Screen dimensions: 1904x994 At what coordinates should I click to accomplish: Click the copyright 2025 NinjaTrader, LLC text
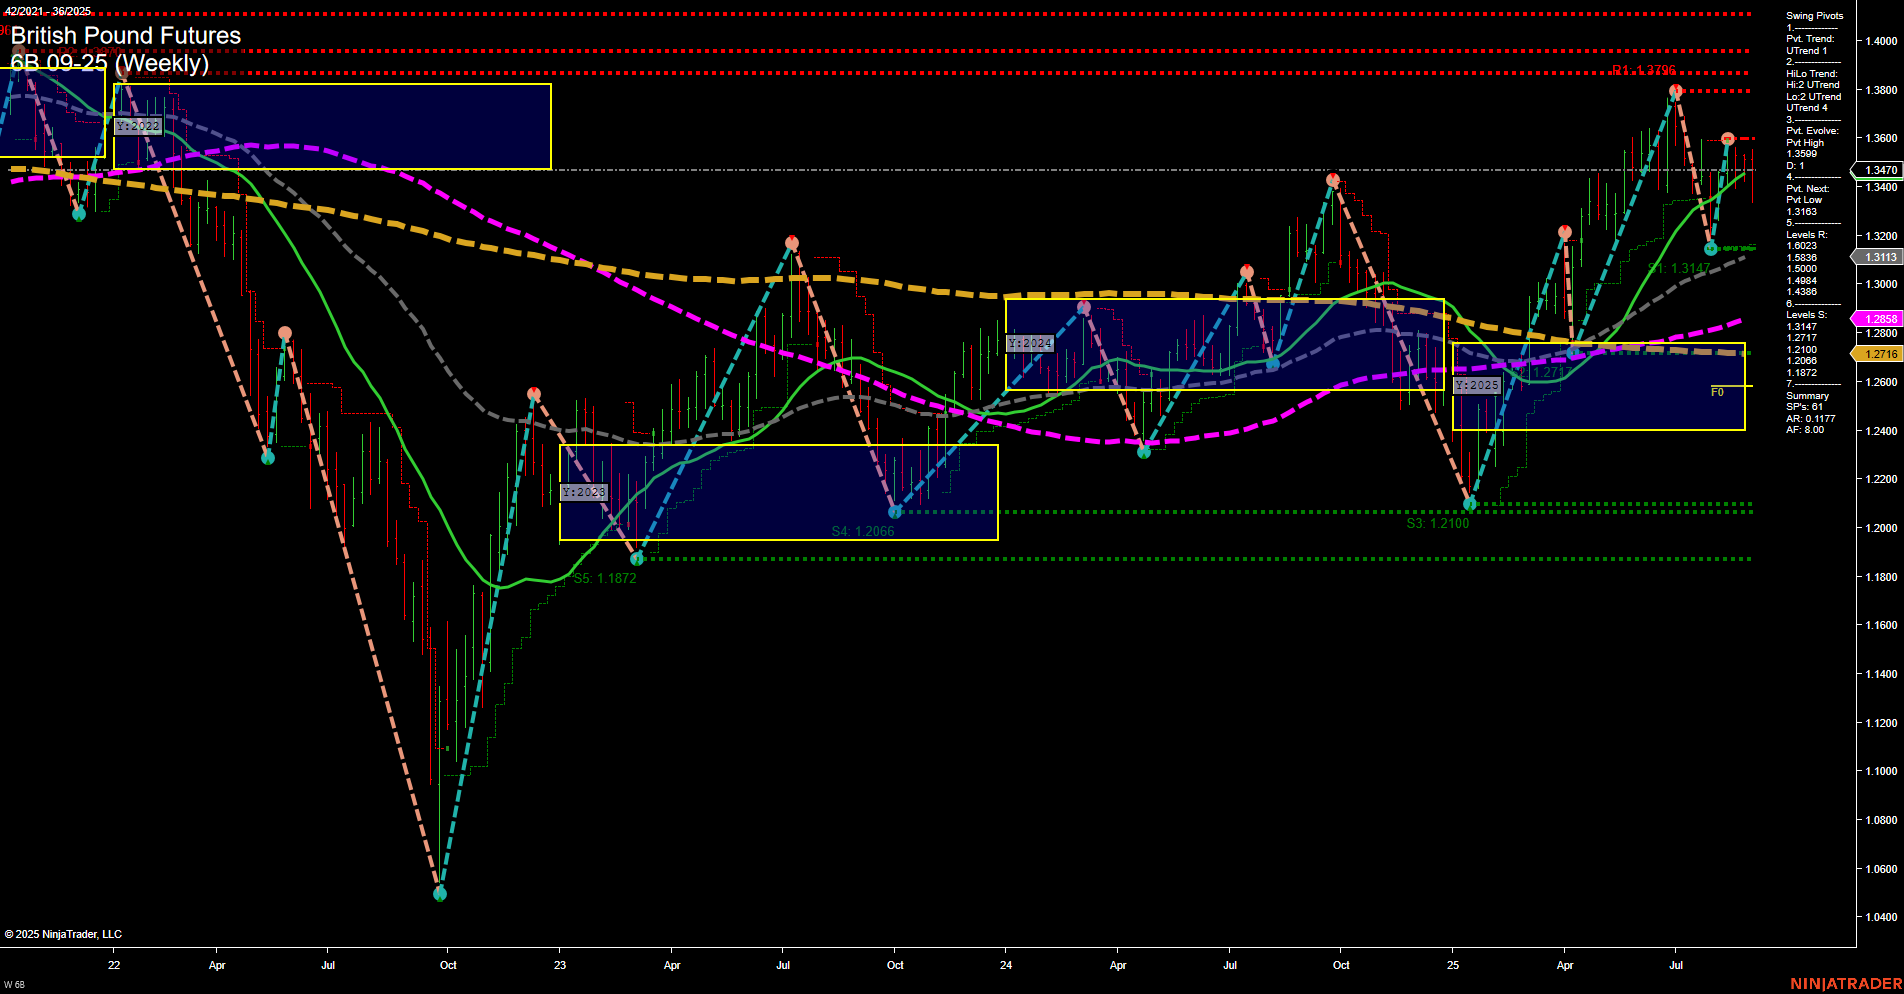64,933
